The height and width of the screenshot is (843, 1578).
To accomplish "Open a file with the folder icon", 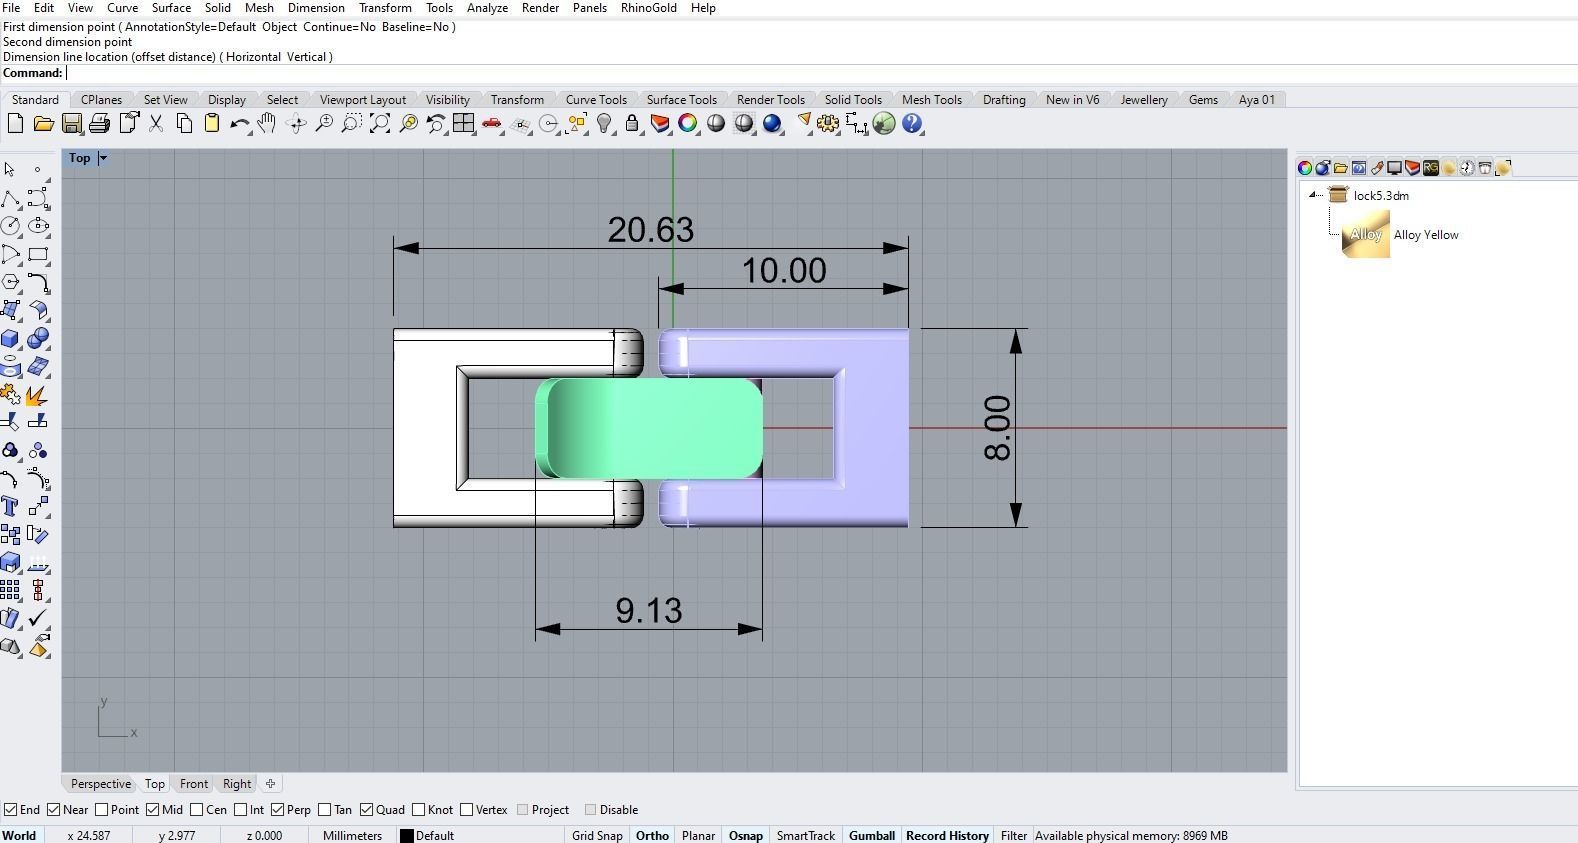I will (x=43, y=123).
